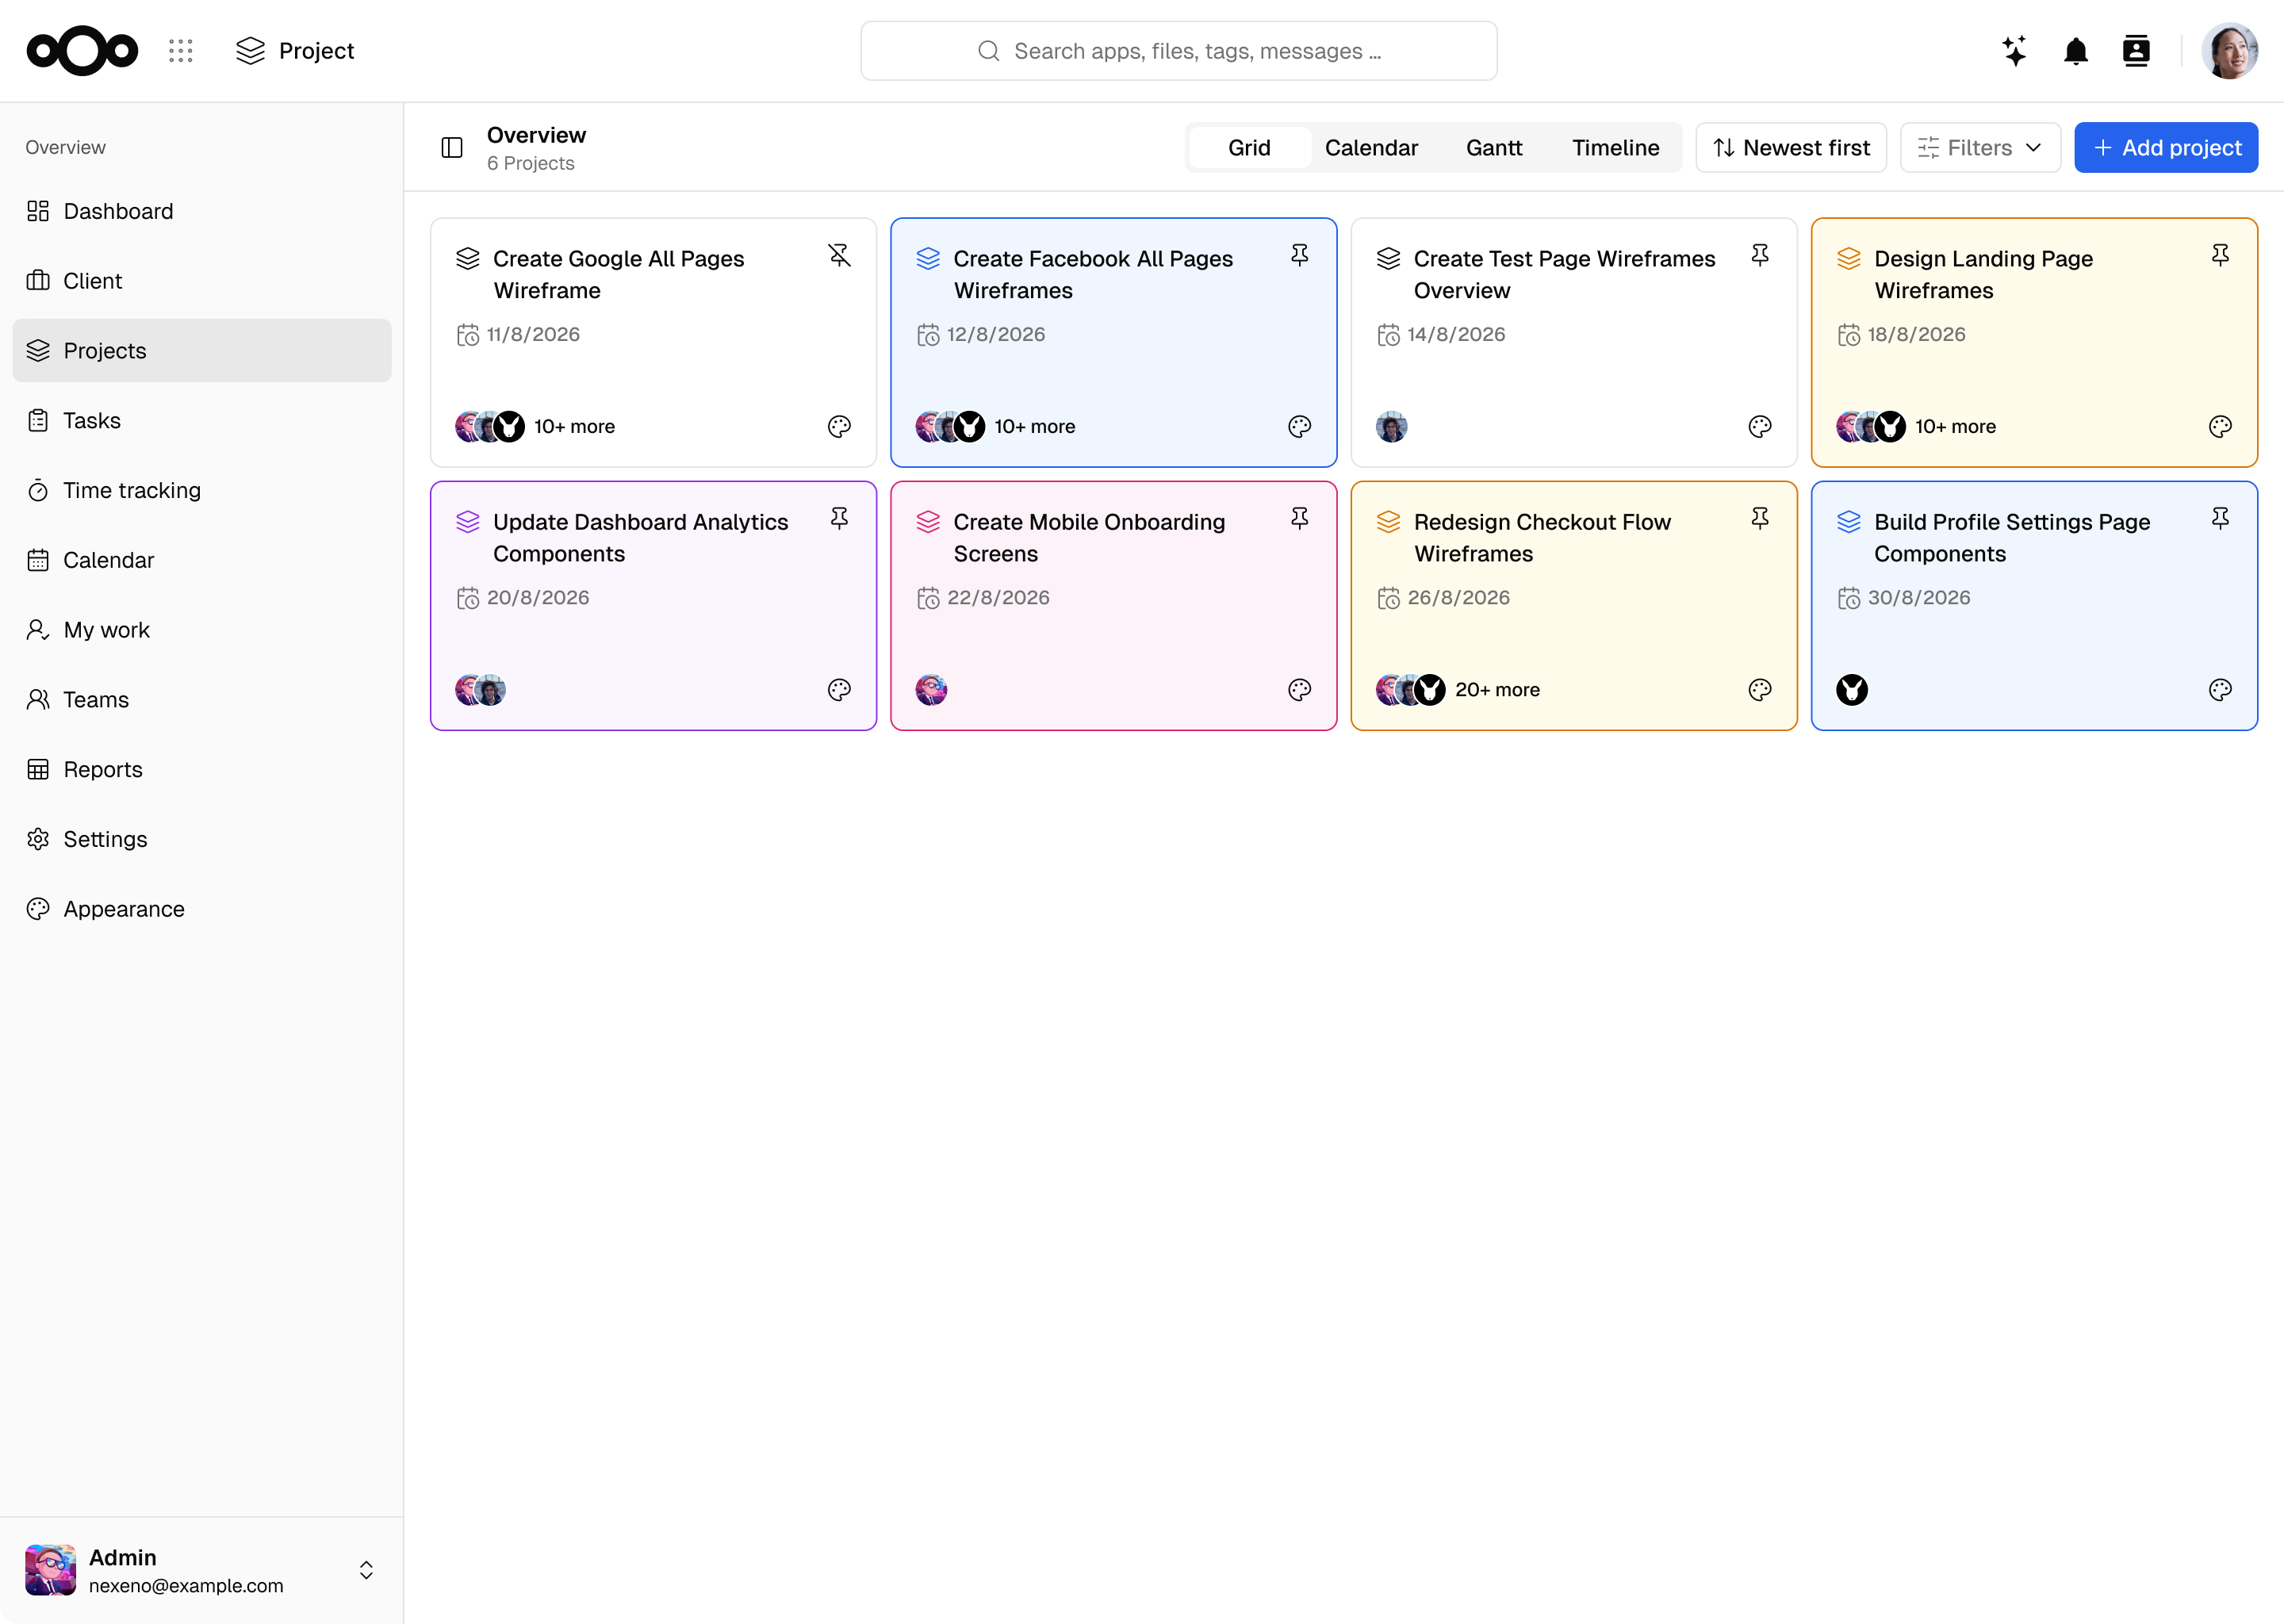Click the Add project button
Image resolution: width=2284 pixels, height=1624 pixels.
(2165, 148)
